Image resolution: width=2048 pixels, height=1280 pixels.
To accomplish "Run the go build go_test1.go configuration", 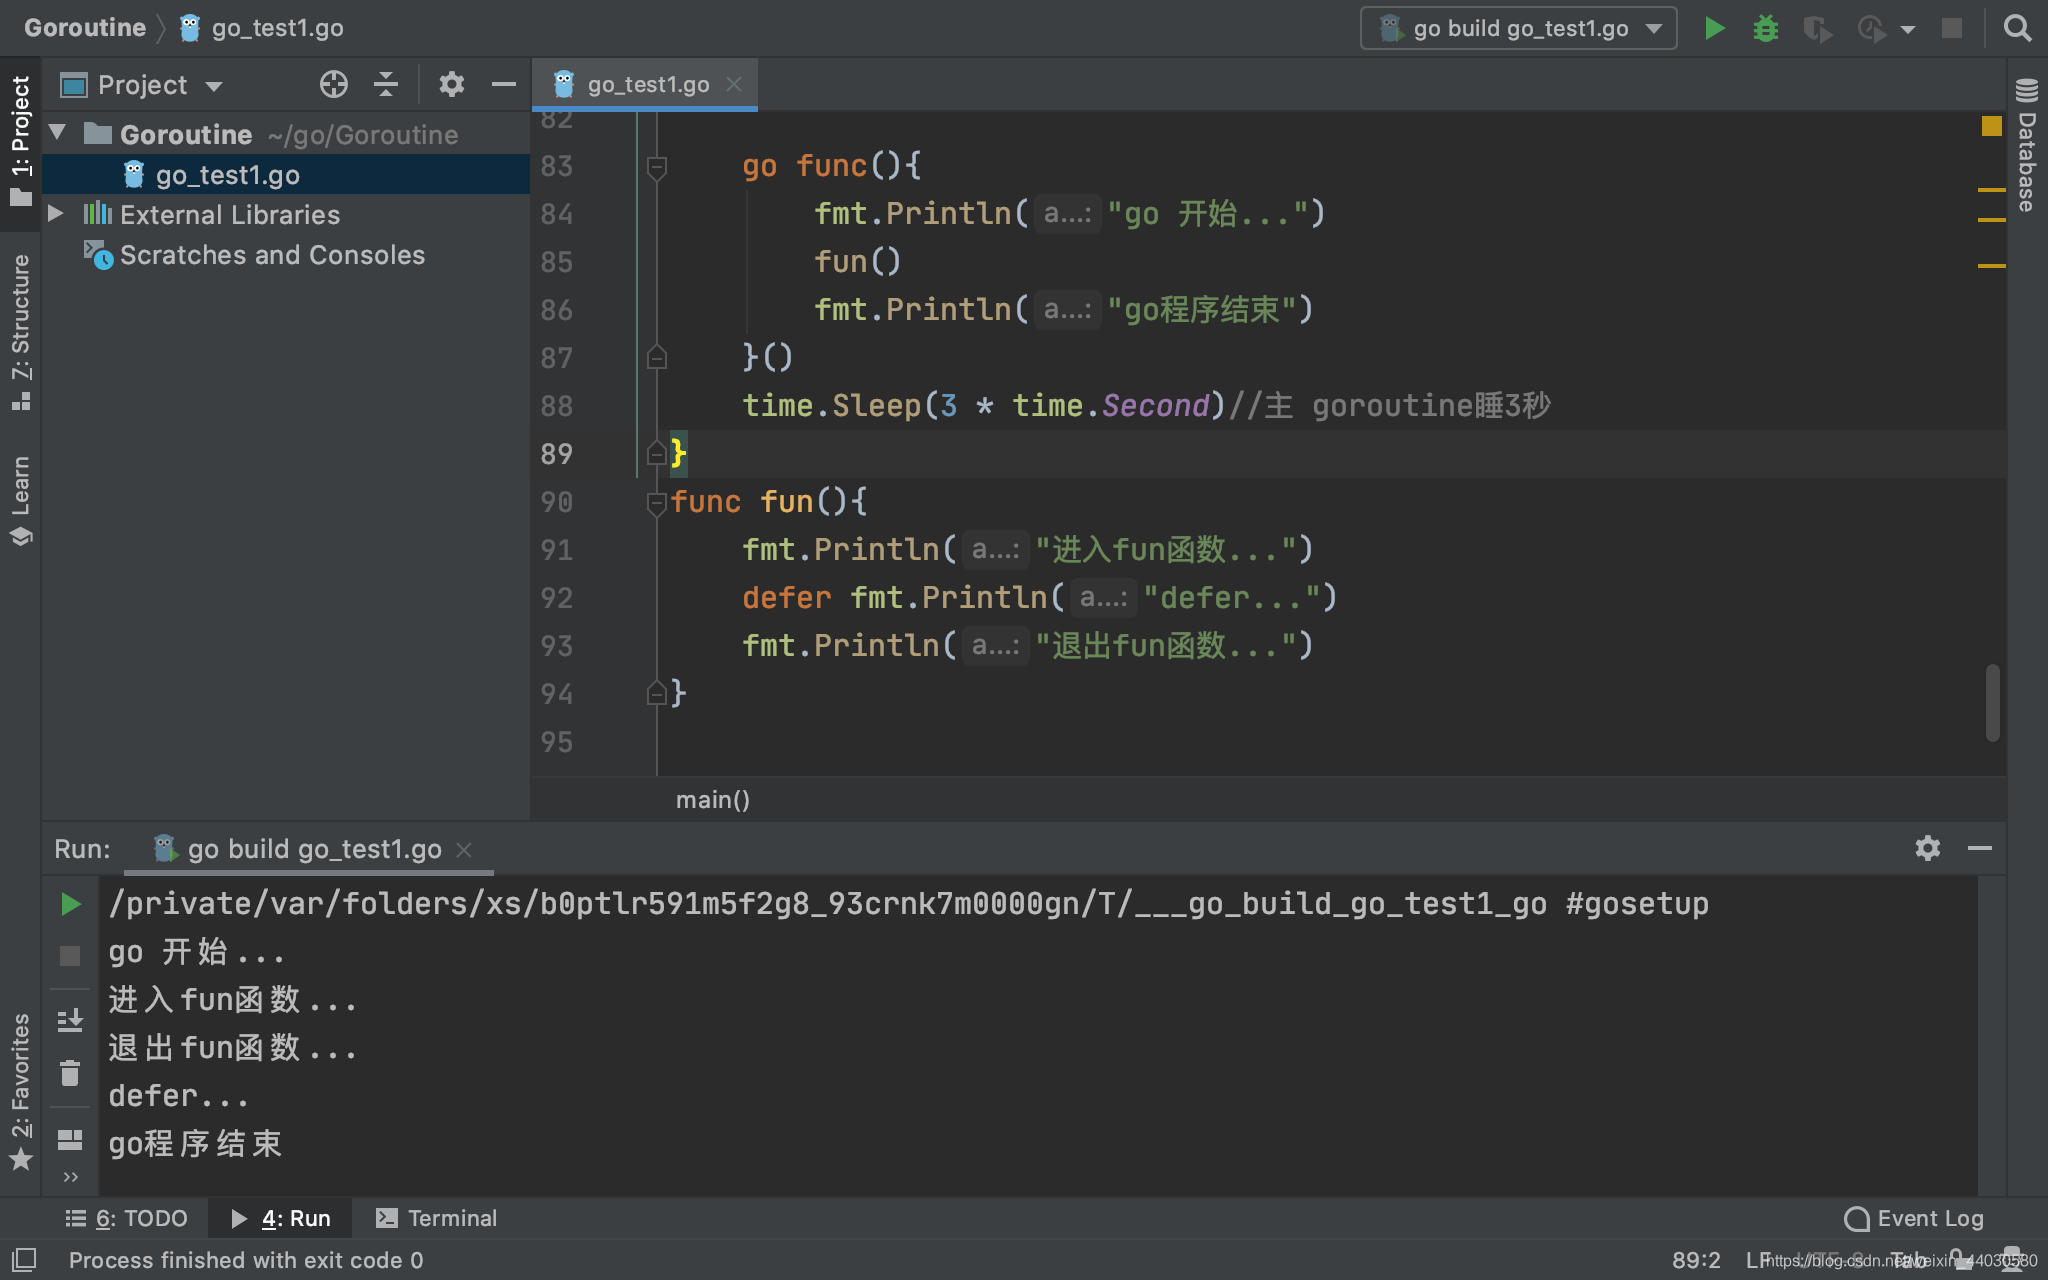I will coord(1714,28).
